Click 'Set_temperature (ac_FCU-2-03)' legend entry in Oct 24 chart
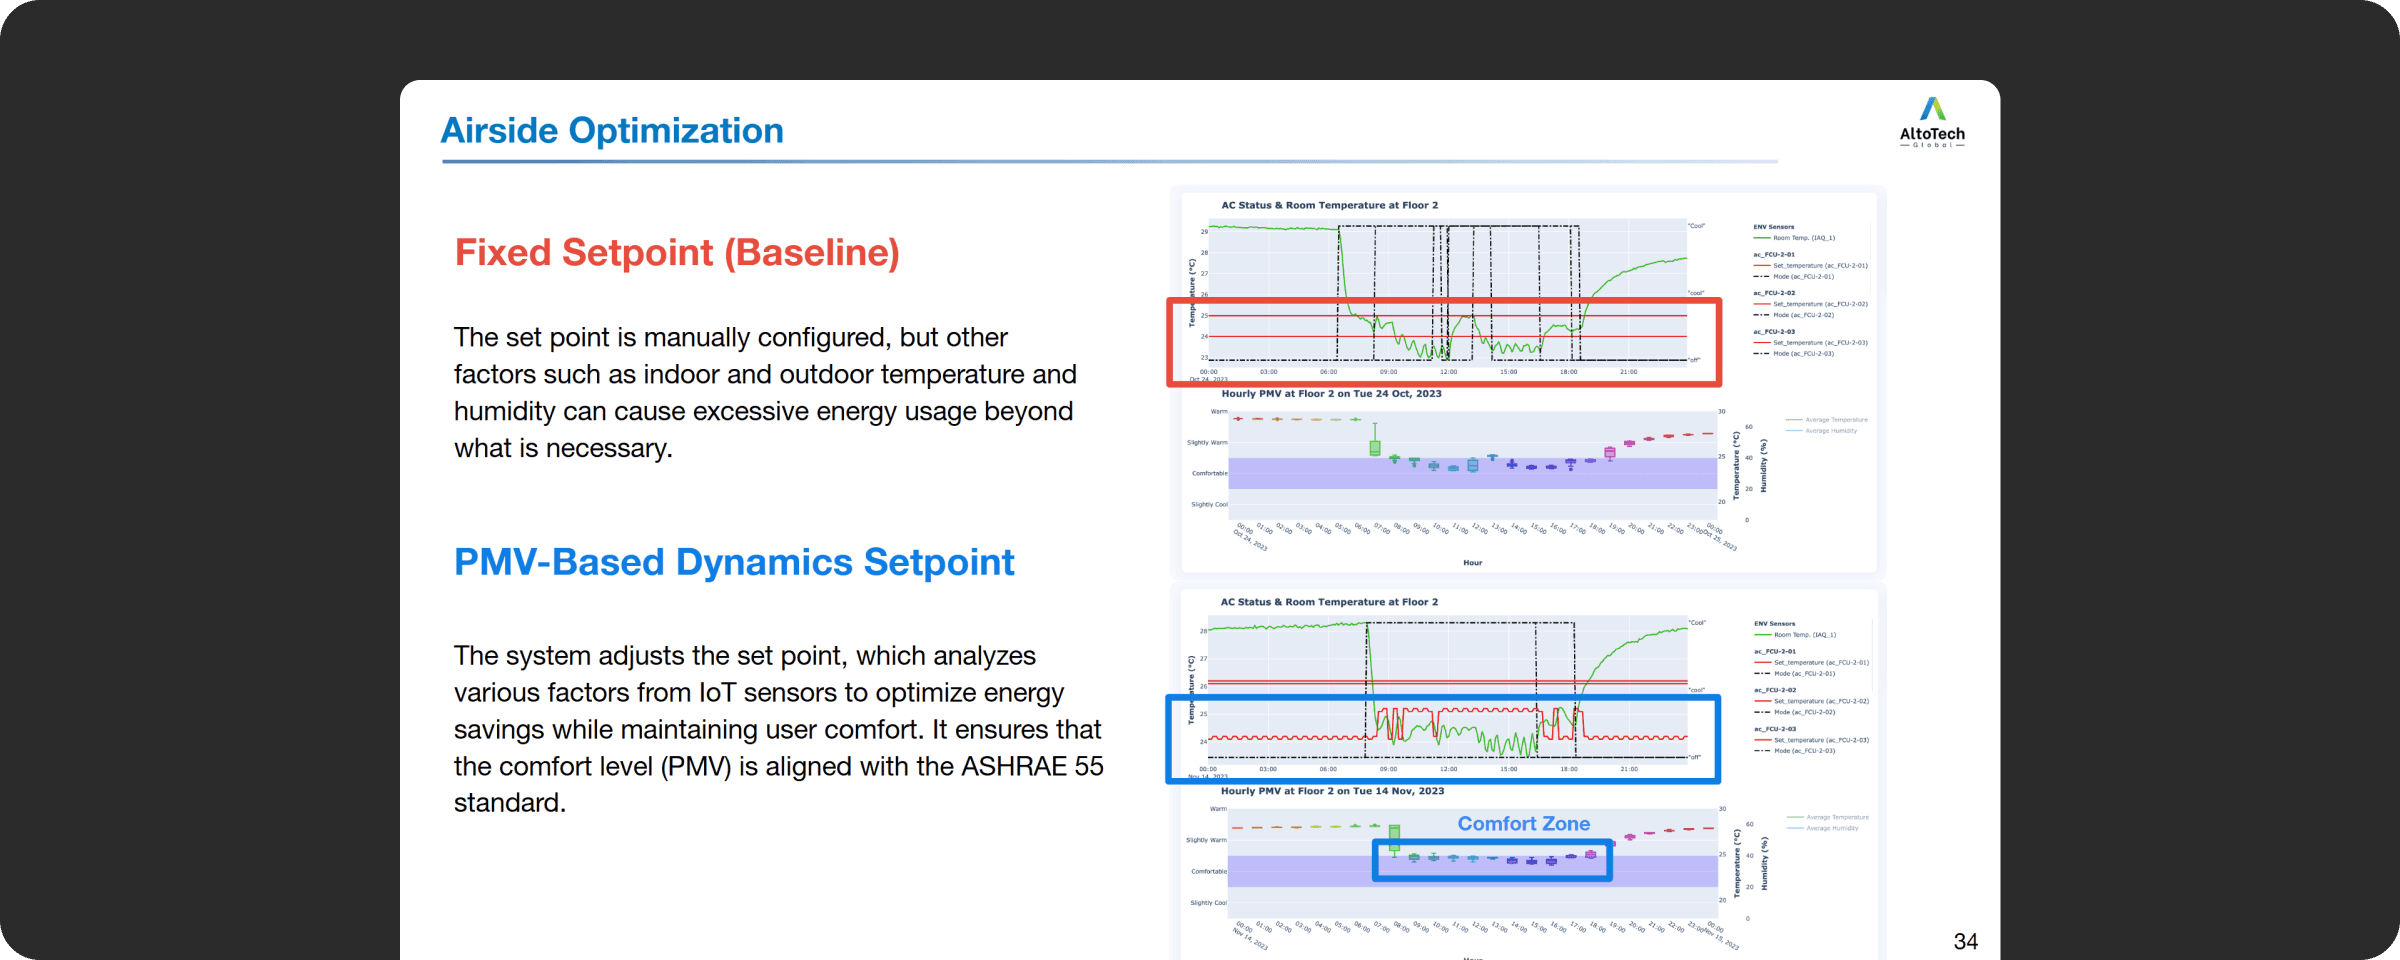2400x960 pixels. (1810, 343)
